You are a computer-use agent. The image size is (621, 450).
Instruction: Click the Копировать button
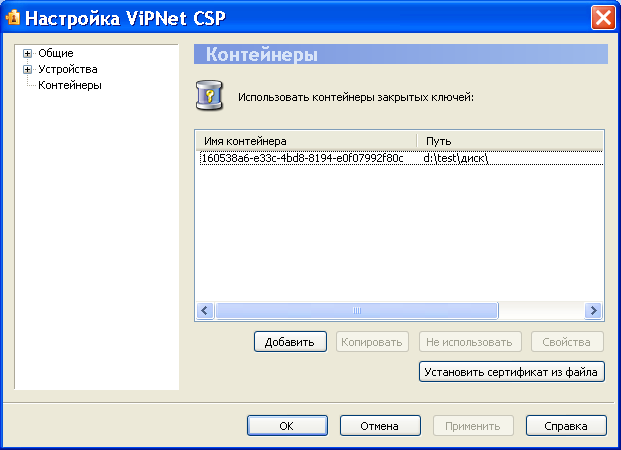372,342
